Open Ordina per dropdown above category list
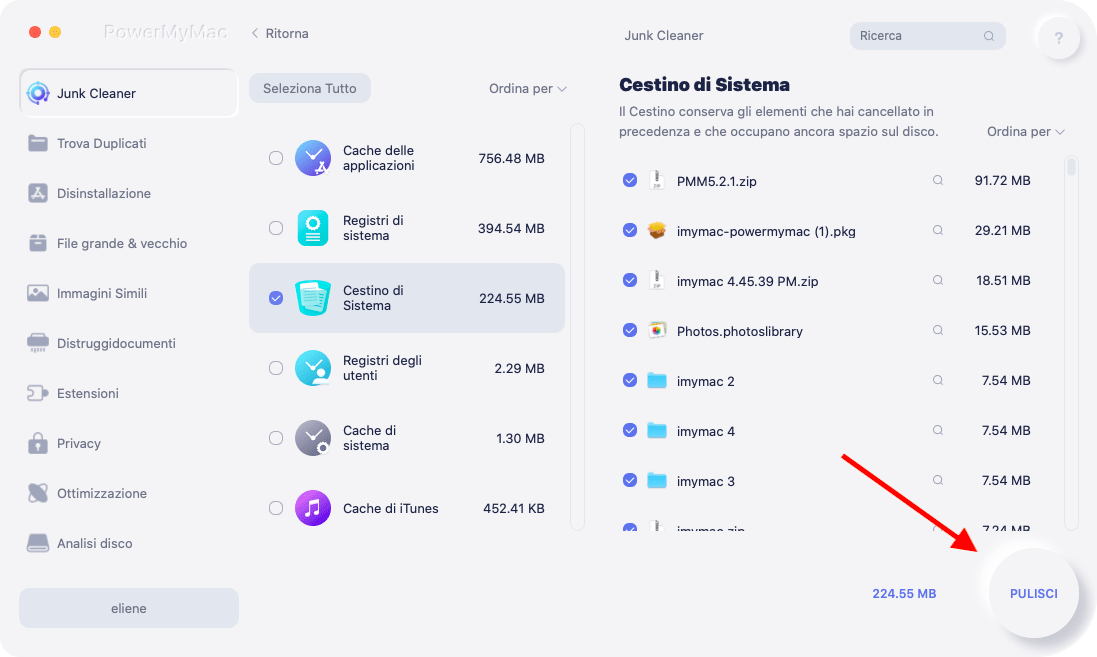This screenshot has height=657, width=1097. click(528, 89)
